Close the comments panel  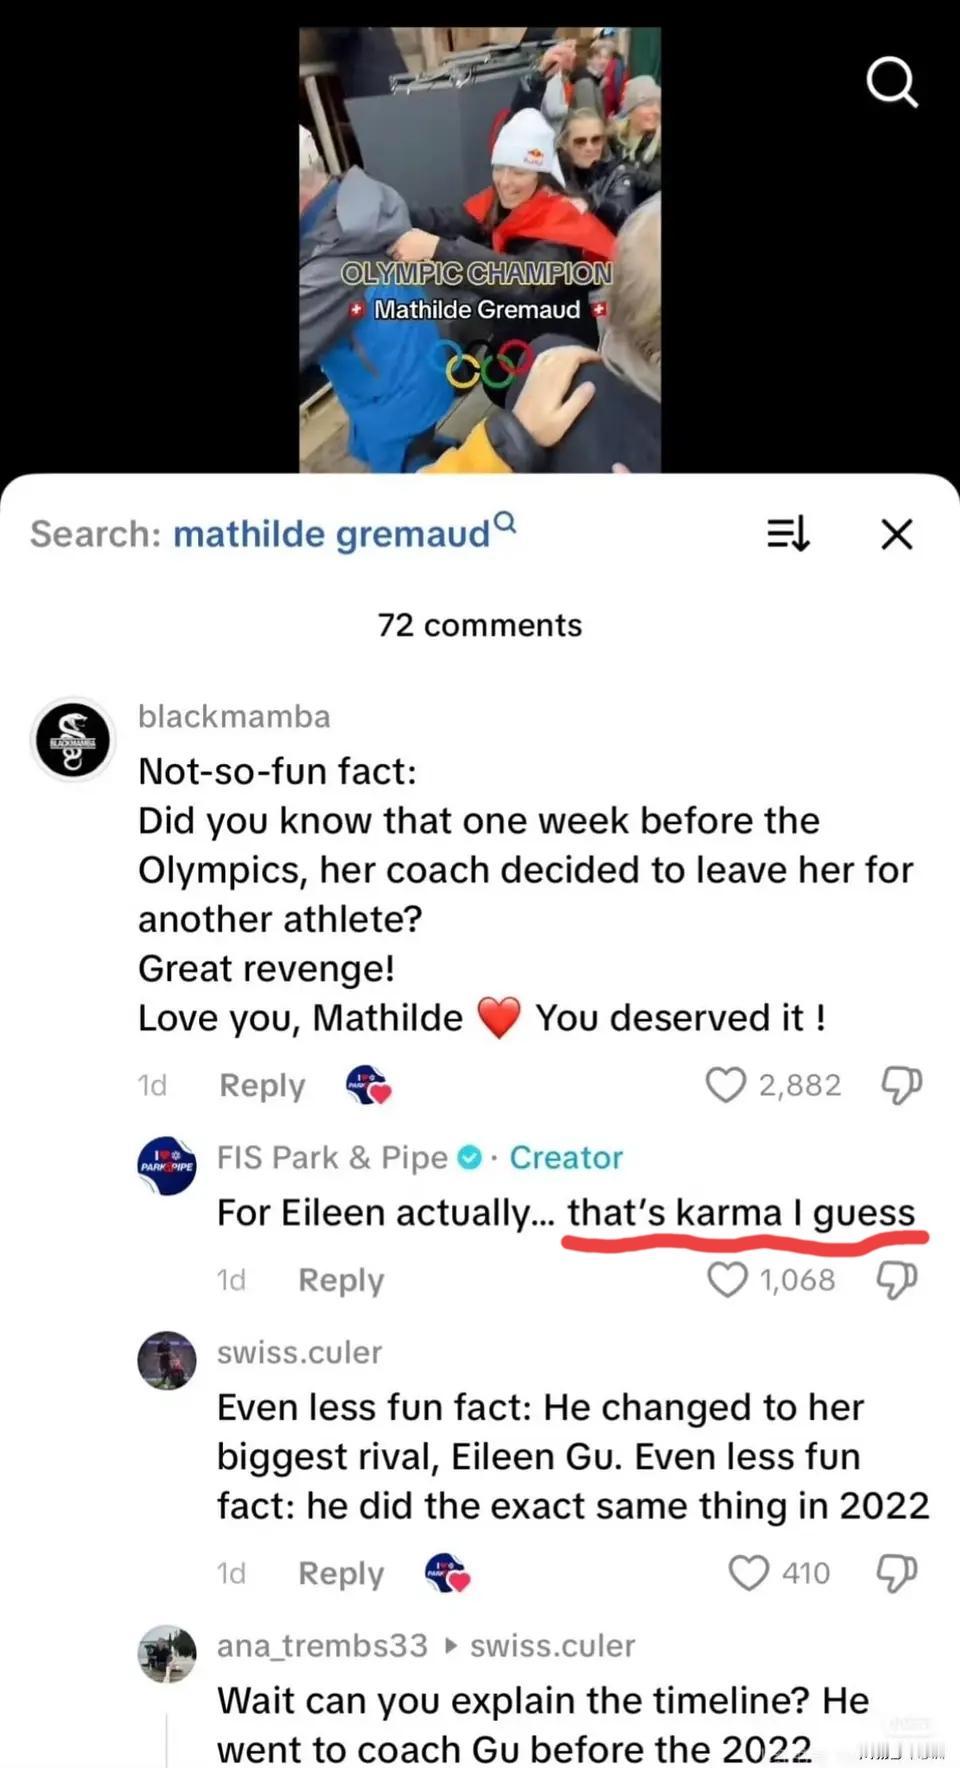pyautogui.click(x=897, y=534)
